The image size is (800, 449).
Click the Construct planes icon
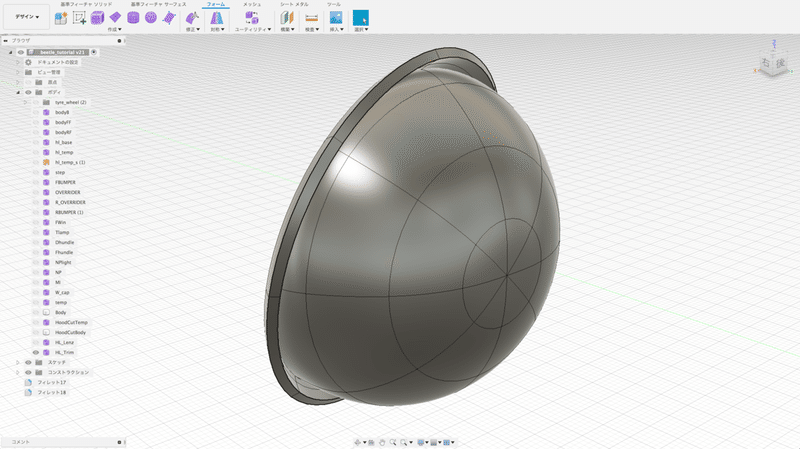[287, 18]
